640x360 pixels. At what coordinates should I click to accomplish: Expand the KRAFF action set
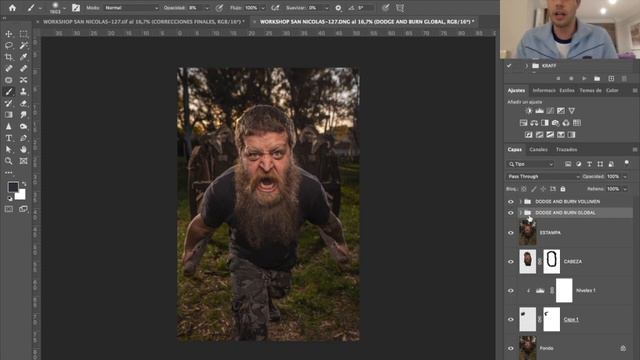tap(527, 66)
